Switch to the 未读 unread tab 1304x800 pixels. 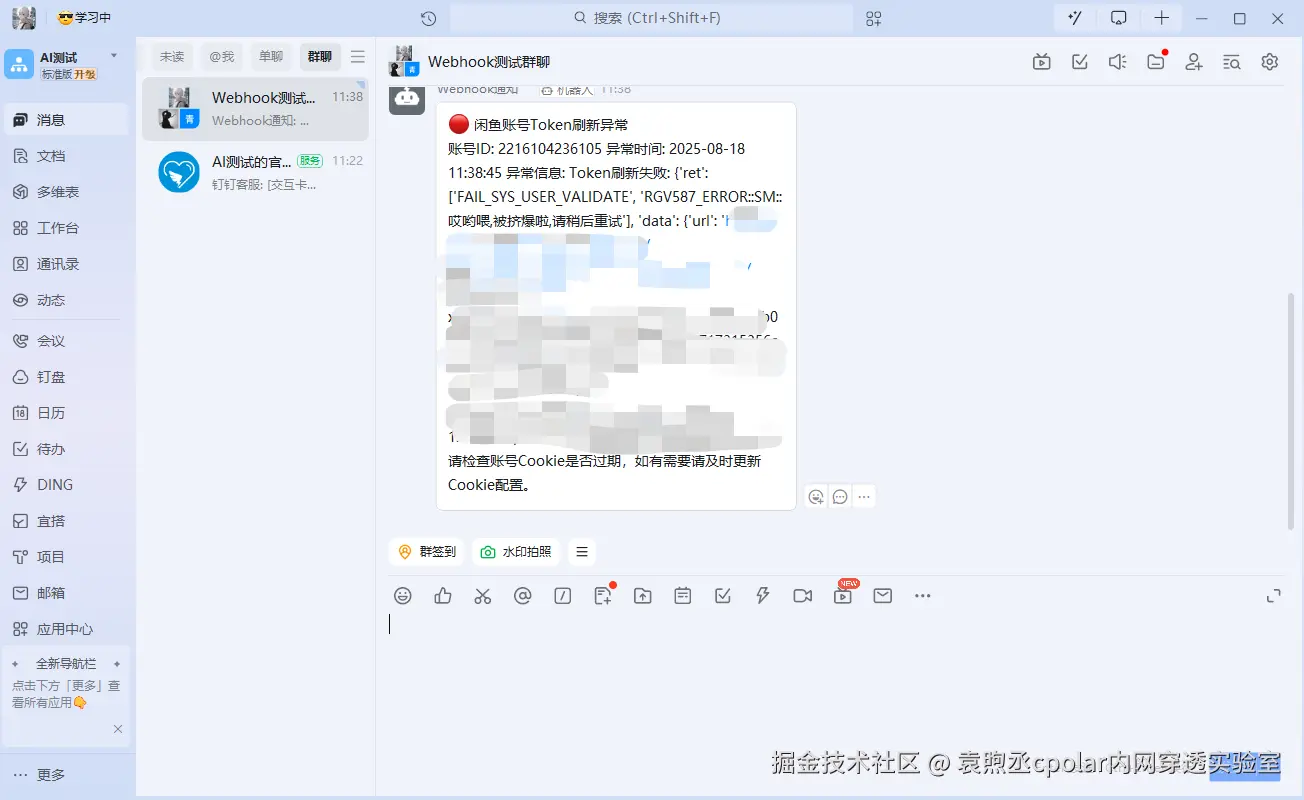172,57
